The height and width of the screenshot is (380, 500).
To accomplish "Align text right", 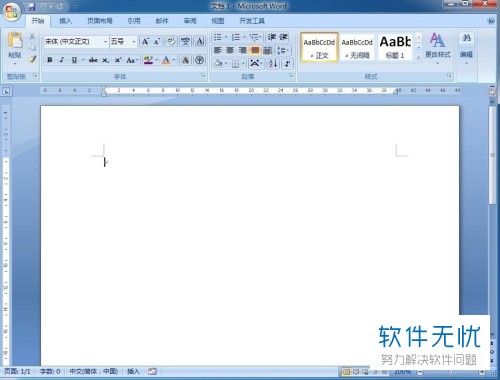I will (243, 50).
